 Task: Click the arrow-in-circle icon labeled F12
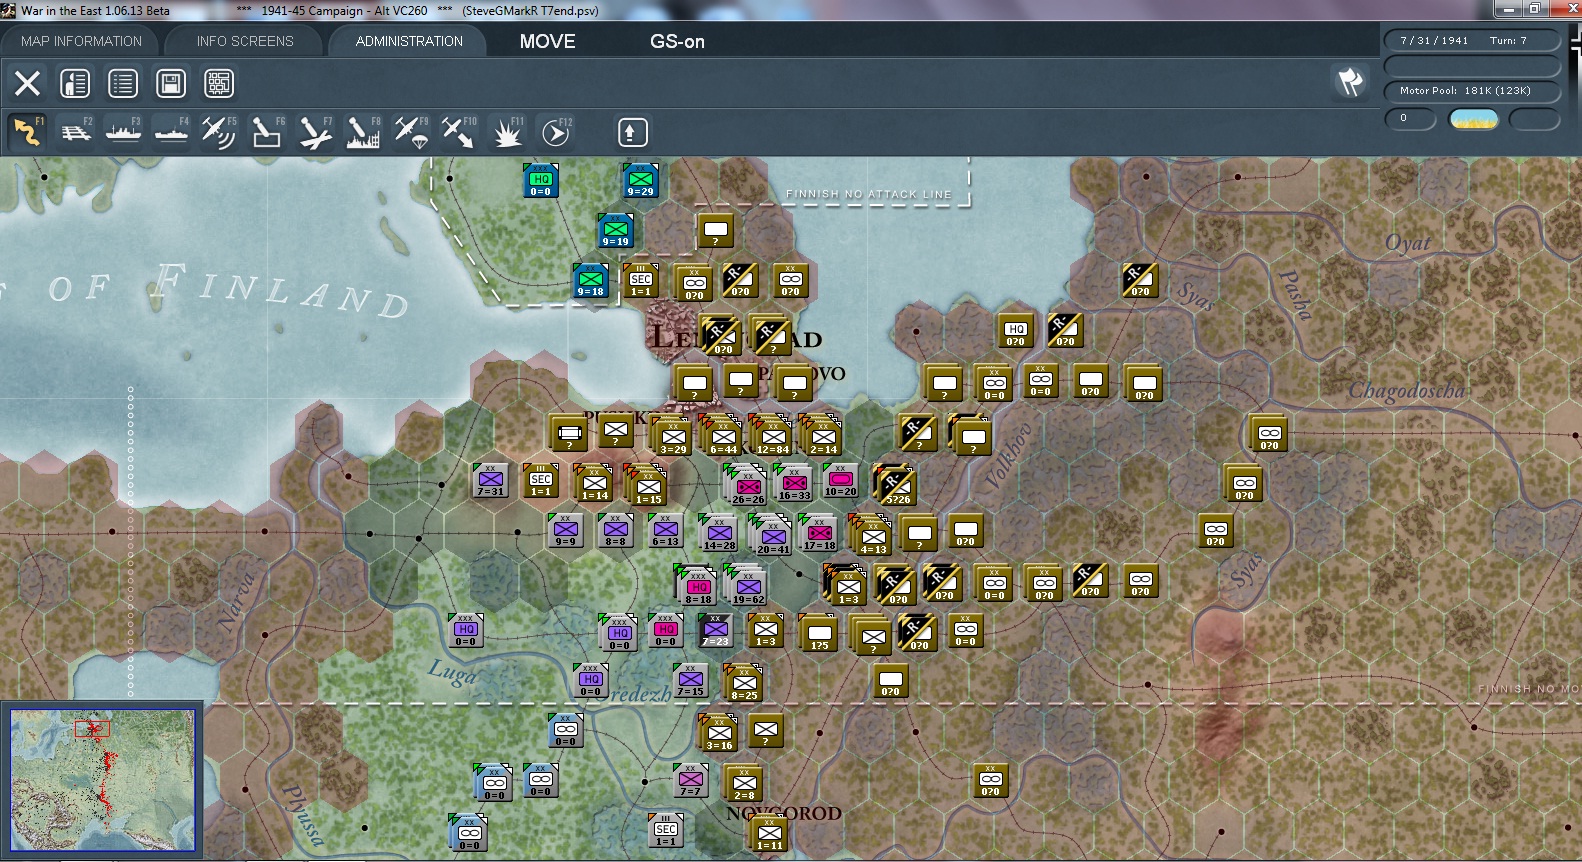click(556, 132)
